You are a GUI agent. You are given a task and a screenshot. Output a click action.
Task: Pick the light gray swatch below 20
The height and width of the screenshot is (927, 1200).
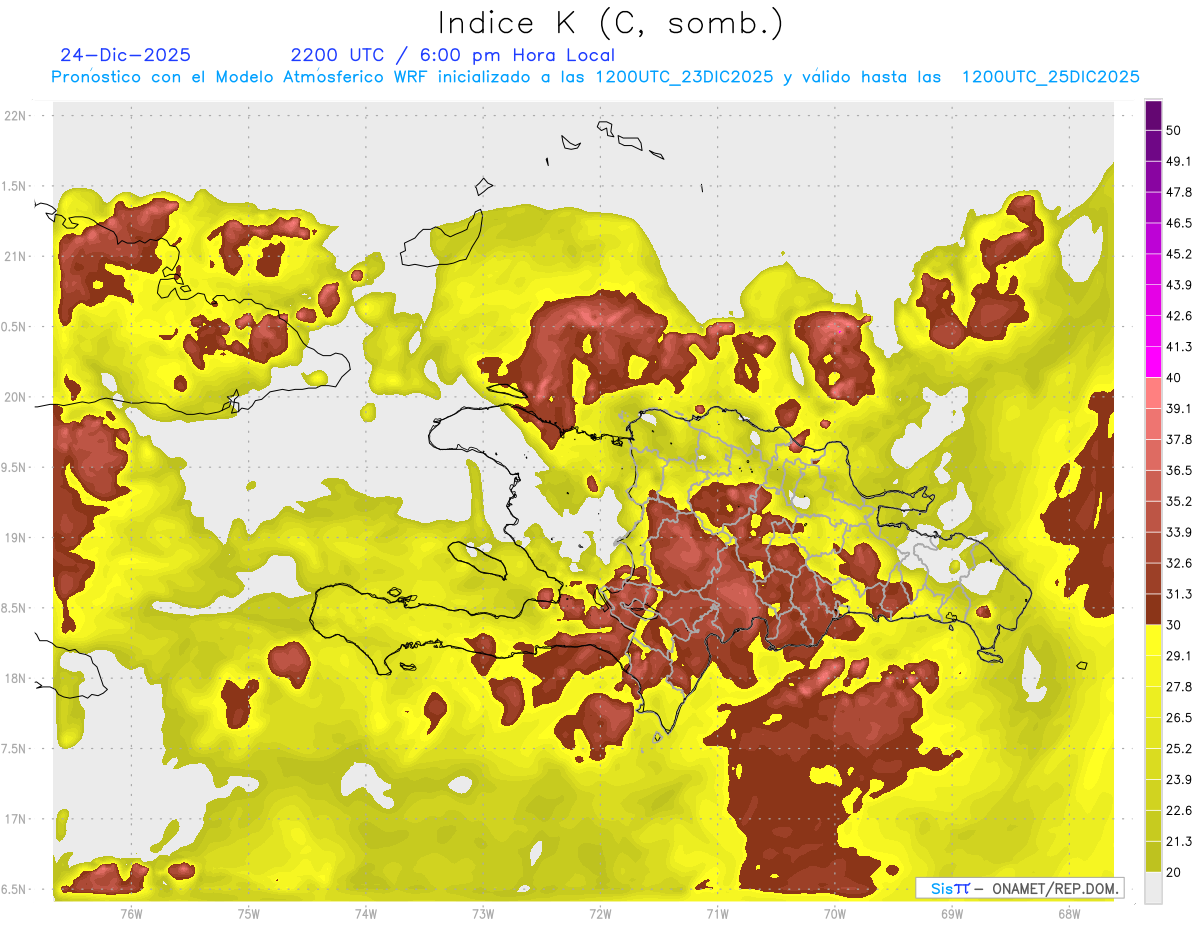pos(1153,888)
